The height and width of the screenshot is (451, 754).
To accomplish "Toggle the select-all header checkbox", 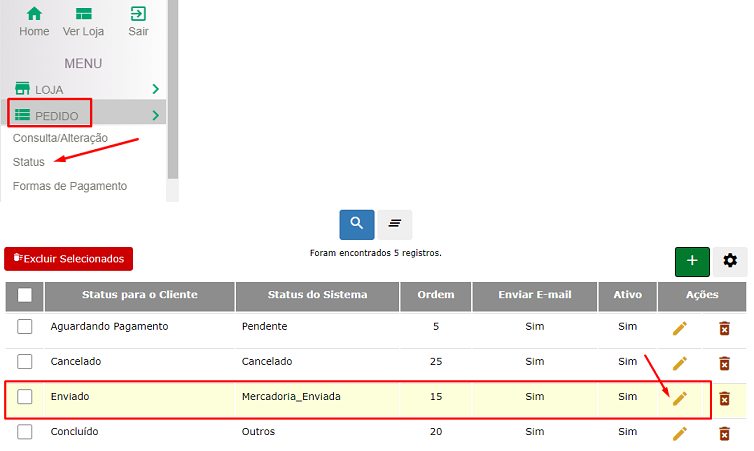I will [25, 295].
